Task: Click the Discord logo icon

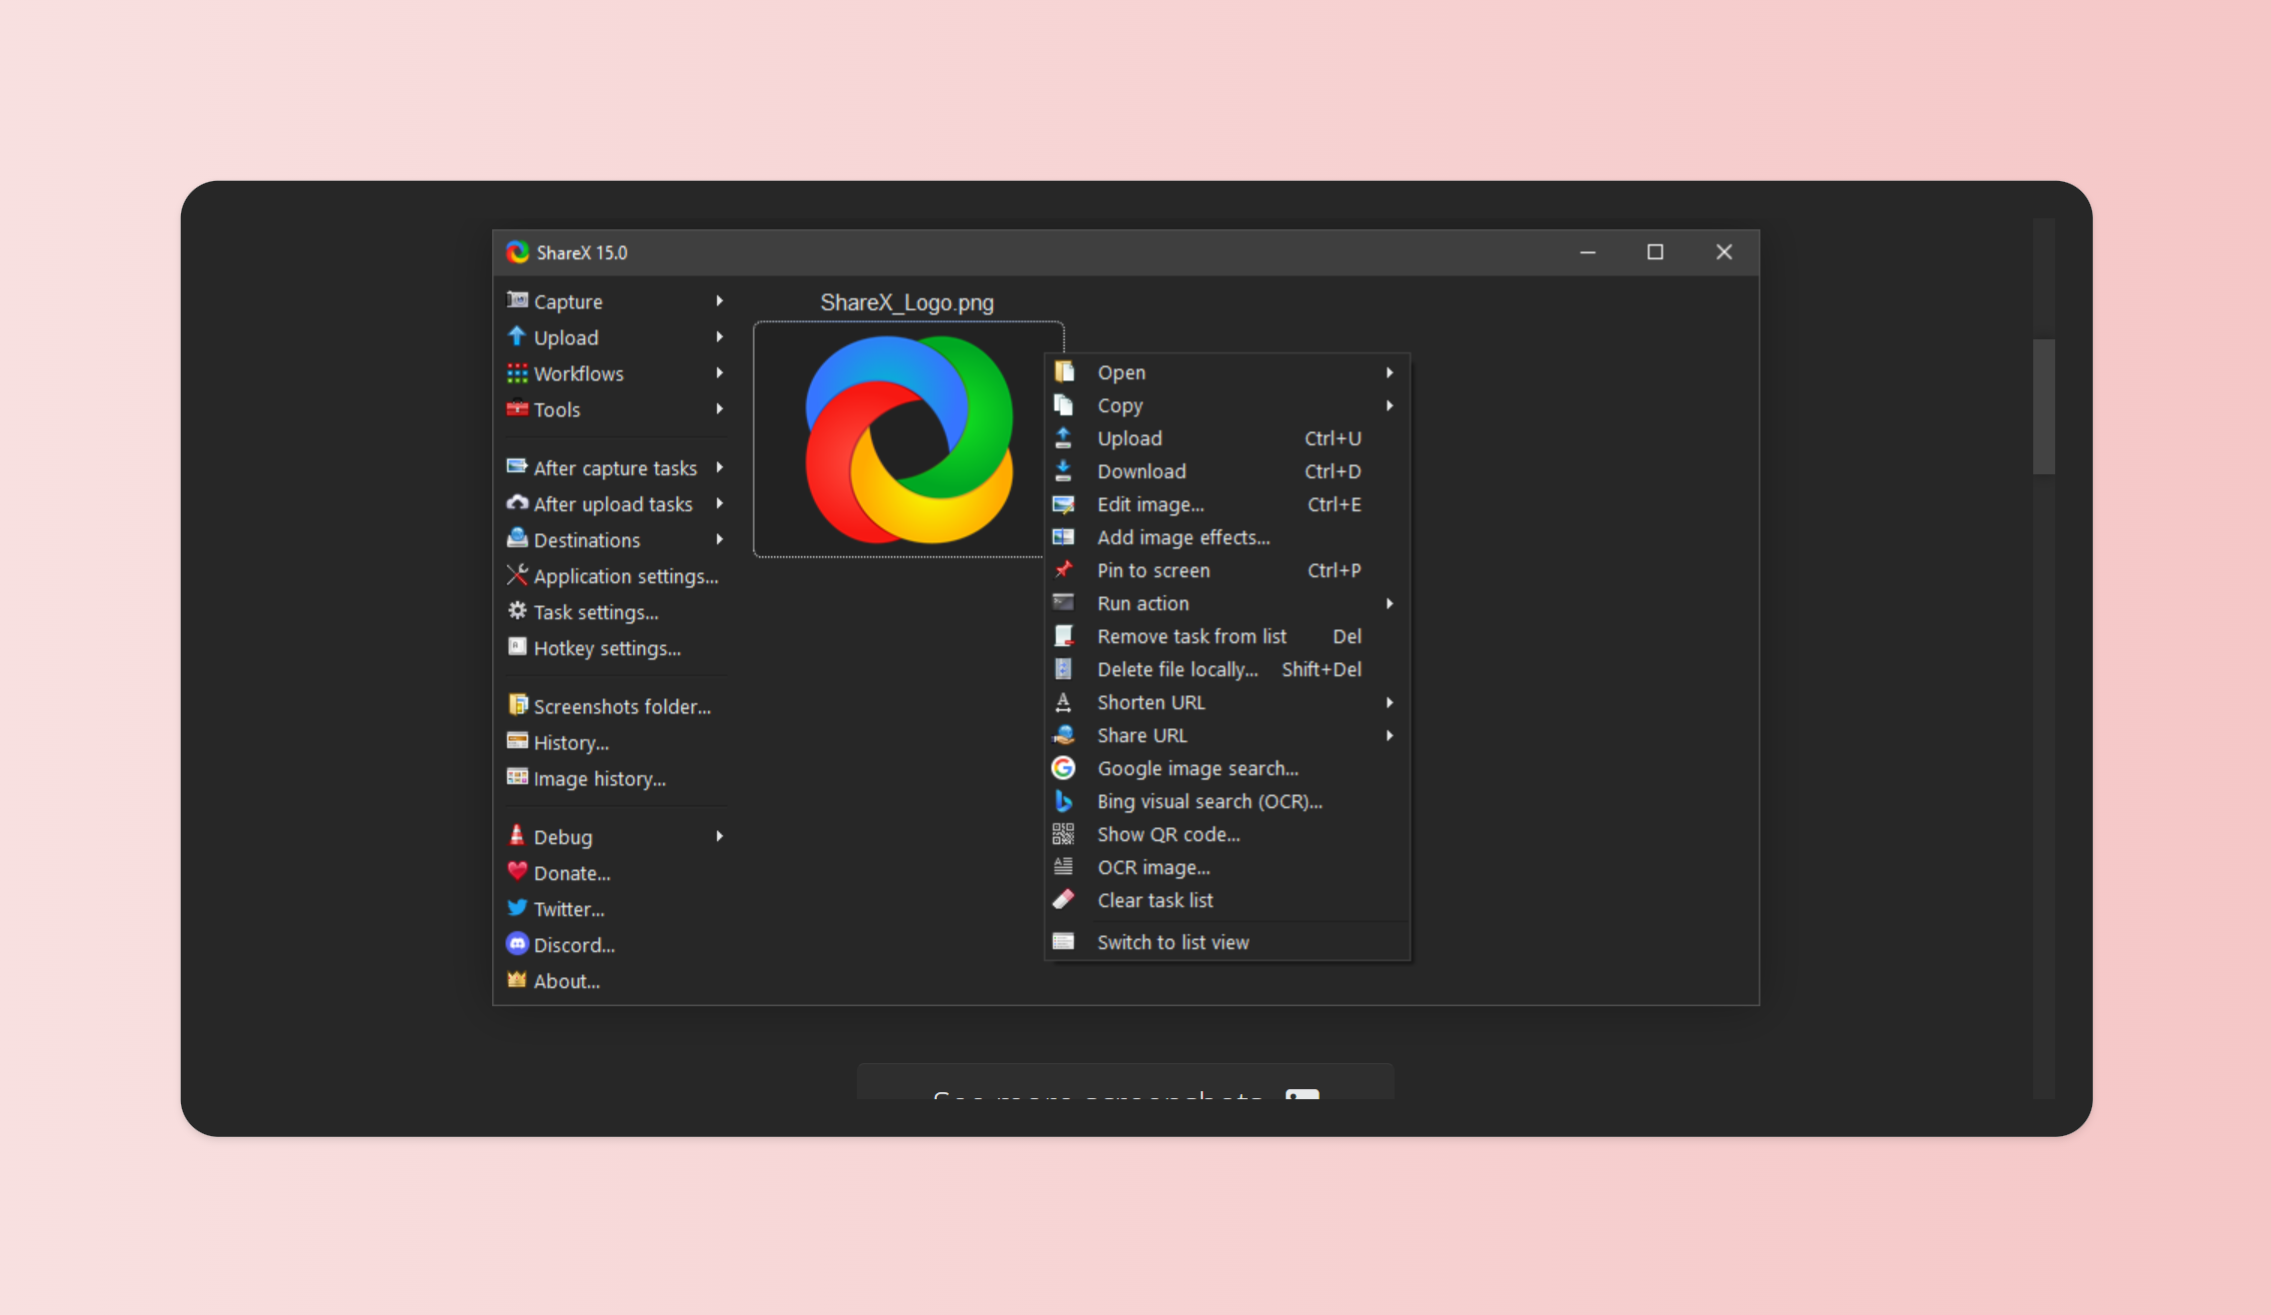Action: [x=517, y=943]
